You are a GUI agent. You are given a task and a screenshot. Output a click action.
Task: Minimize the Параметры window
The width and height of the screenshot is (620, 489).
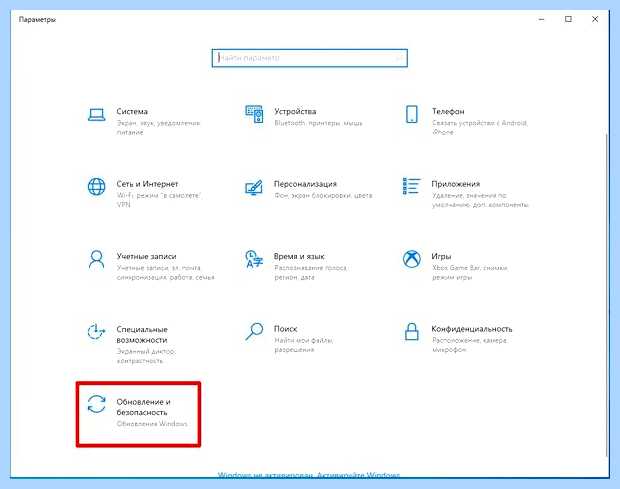pyautogui.click(x=542, y=19)
